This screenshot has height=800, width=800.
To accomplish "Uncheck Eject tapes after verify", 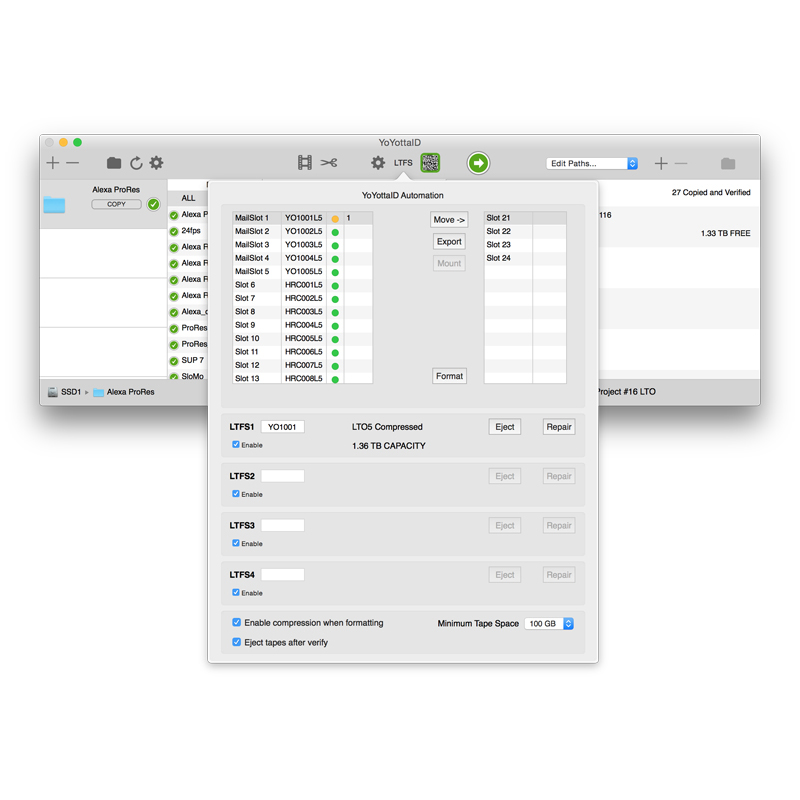I will click(236, 641).
